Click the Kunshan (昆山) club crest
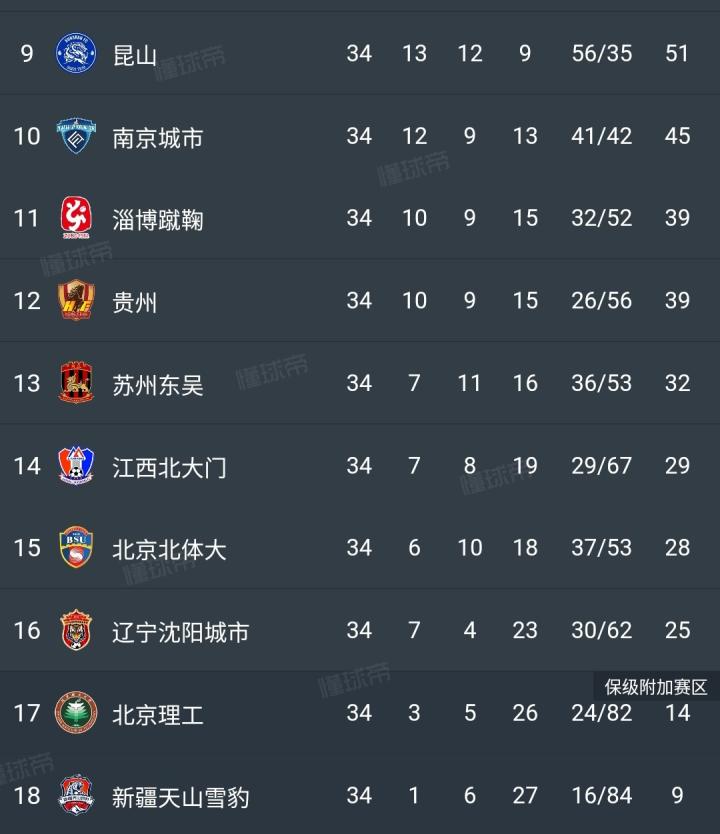The width and height of the screenshot is (720, 834). click(76, 53)
